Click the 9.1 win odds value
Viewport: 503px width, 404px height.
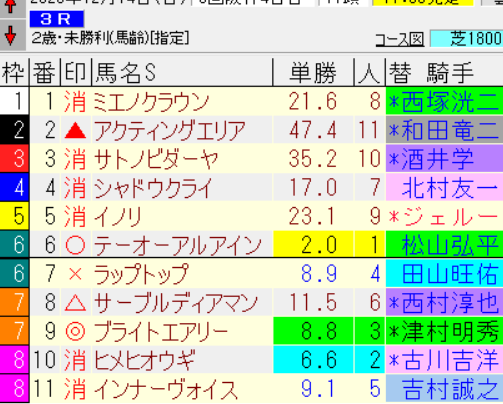[x=319, y=389]
